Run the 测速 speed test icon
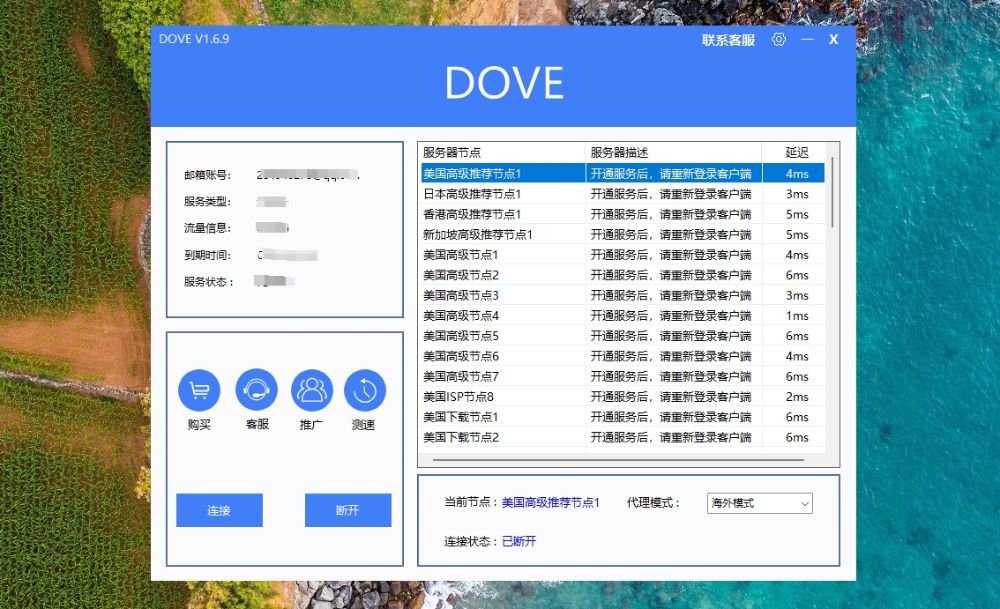 (x=365, y=390)
